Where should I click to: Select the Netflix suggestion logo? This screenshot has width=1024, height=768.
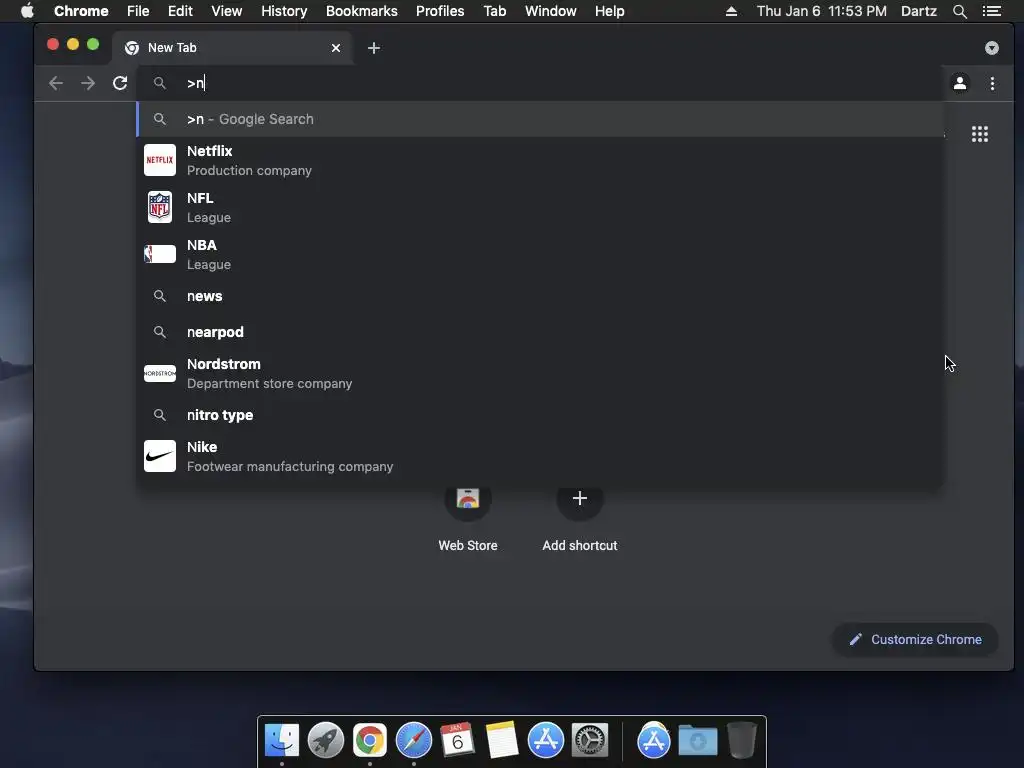pos(159,160)
